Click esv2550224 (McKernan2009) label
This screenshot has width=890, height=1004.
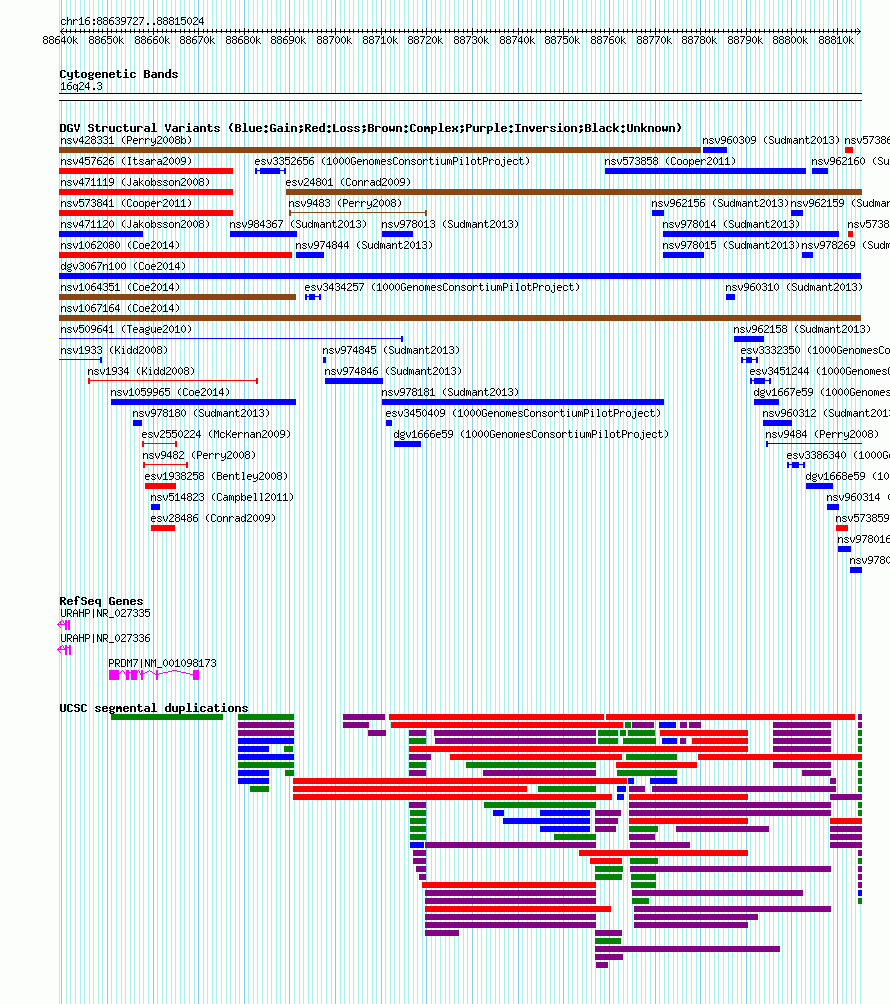click(216, 435)
